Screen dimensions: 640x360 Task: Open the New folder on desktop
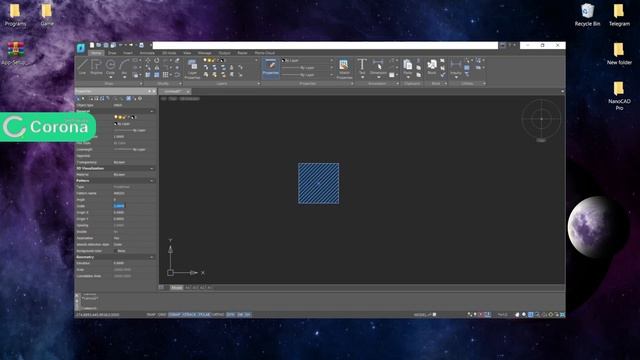(x=619, y=53)
